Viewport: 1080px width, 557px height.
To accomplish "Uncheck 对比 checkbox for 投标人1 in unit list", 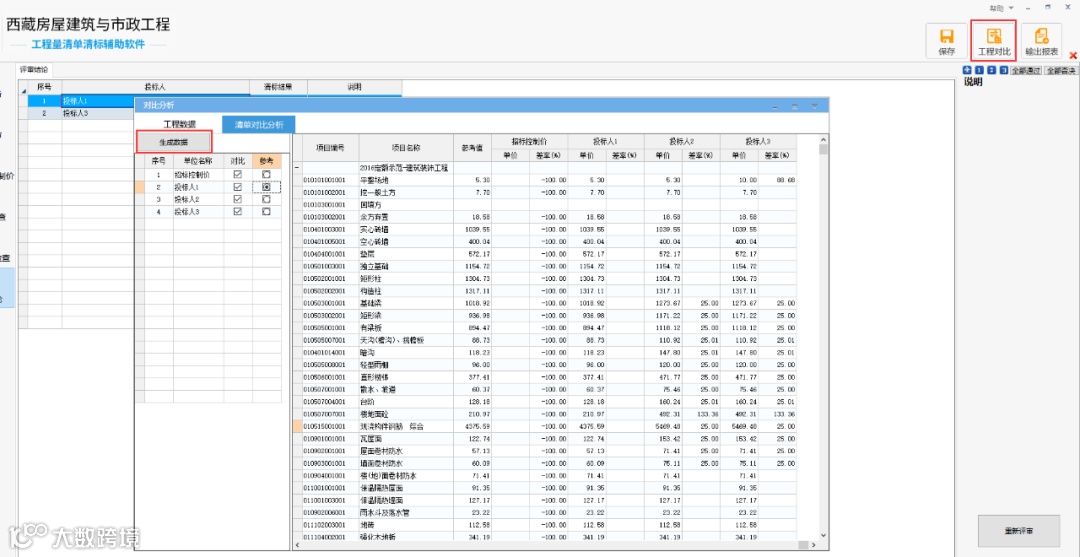I will coord(238,187).
